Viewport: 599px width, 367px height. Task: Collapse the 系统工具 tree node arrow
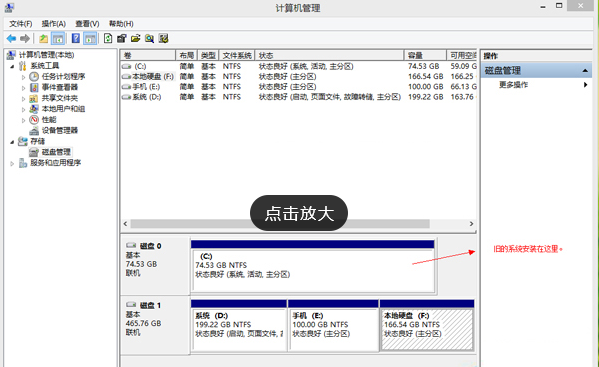pyautogui.click(x=12, y=66)
